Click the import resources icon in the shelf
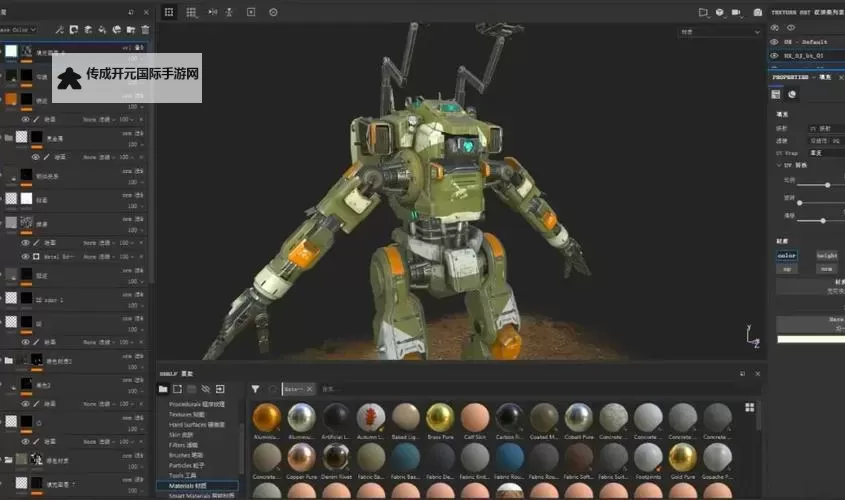845x500 pixels. [220, 389]
